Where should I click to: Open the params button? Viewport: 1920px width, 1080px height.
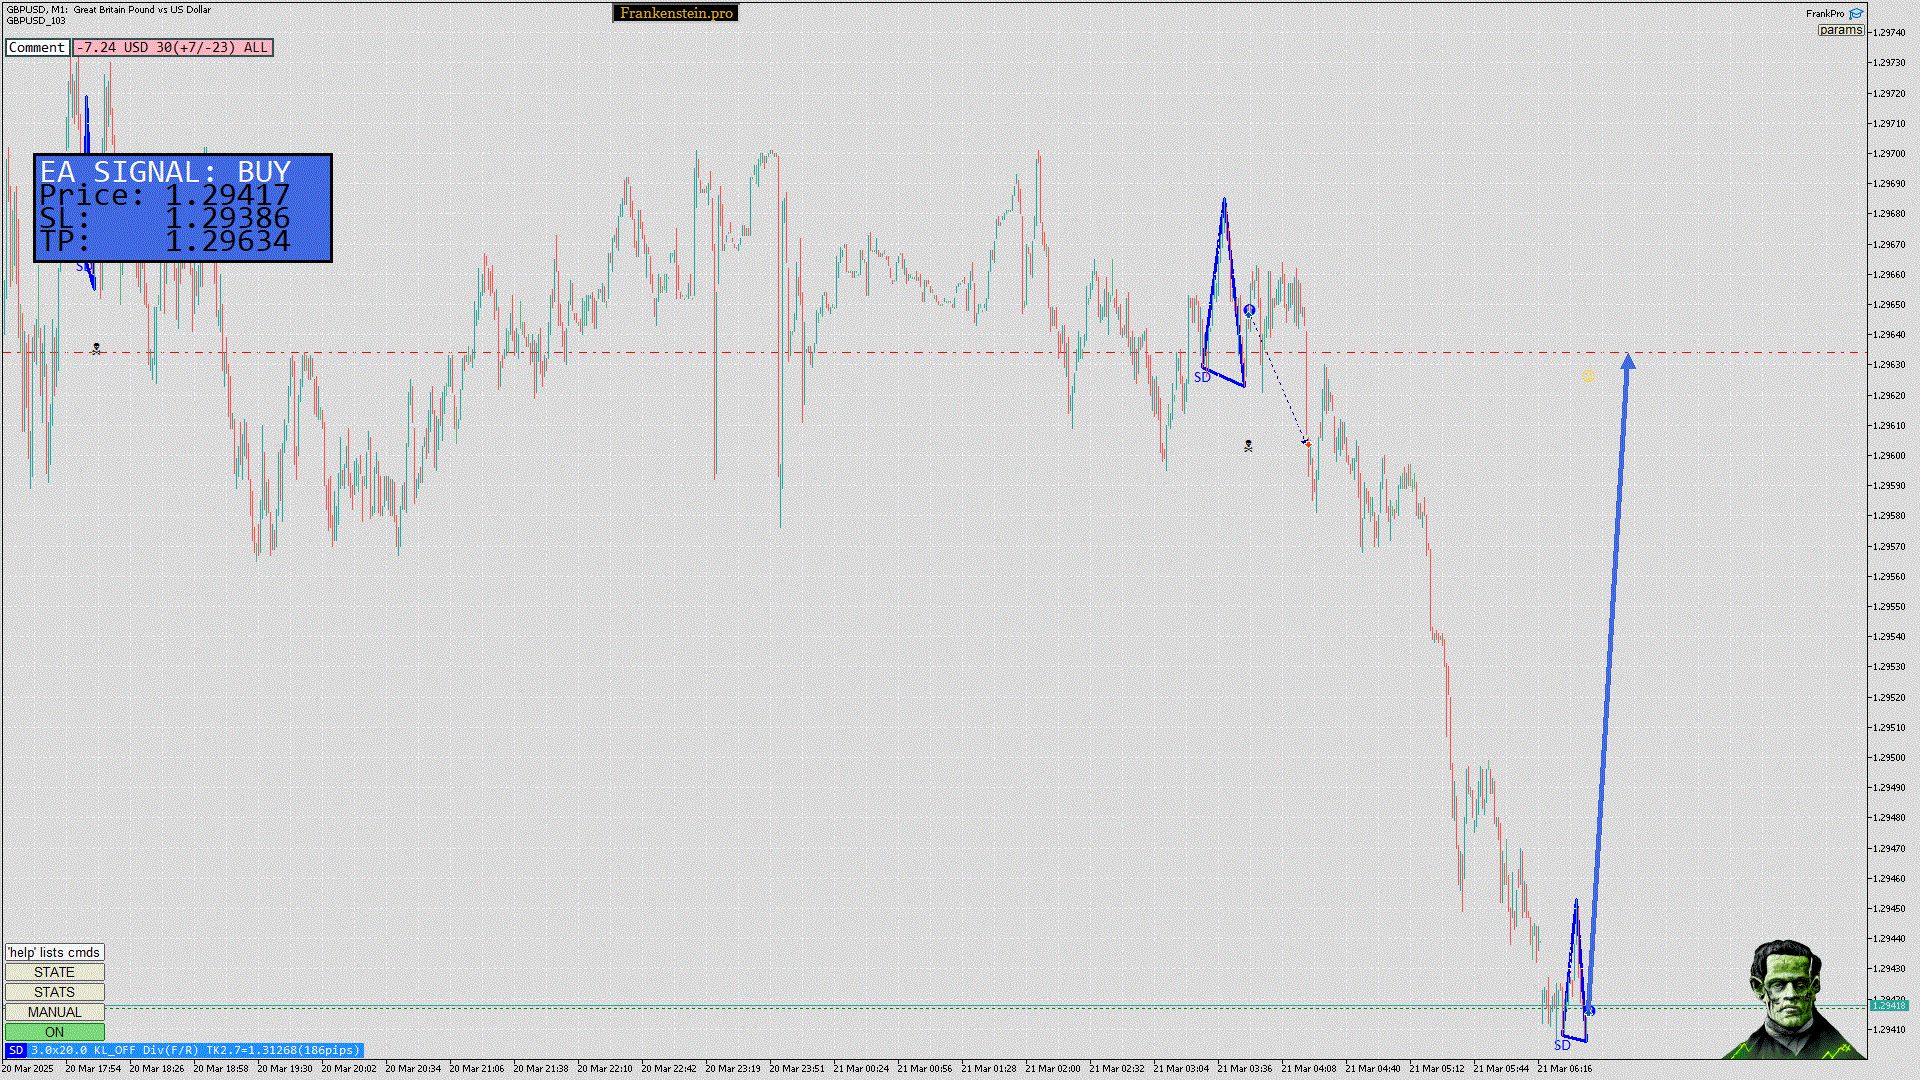coord(1840,30)
